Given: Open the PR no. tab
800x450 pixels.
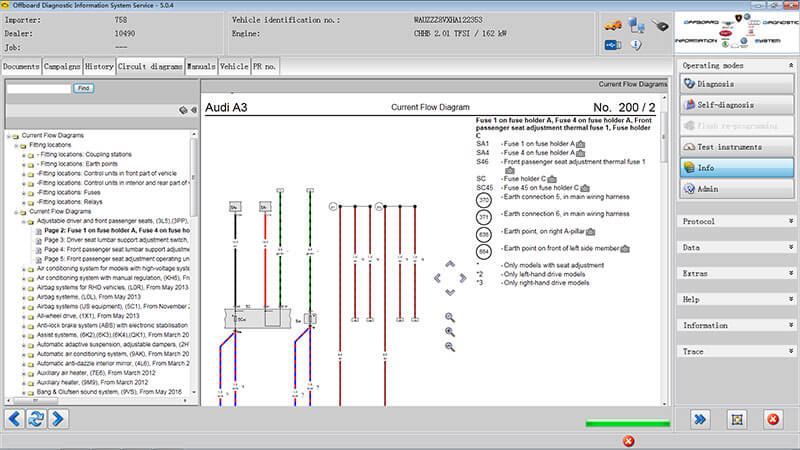Looking at the screenshot, I should [x=265, y=67].
